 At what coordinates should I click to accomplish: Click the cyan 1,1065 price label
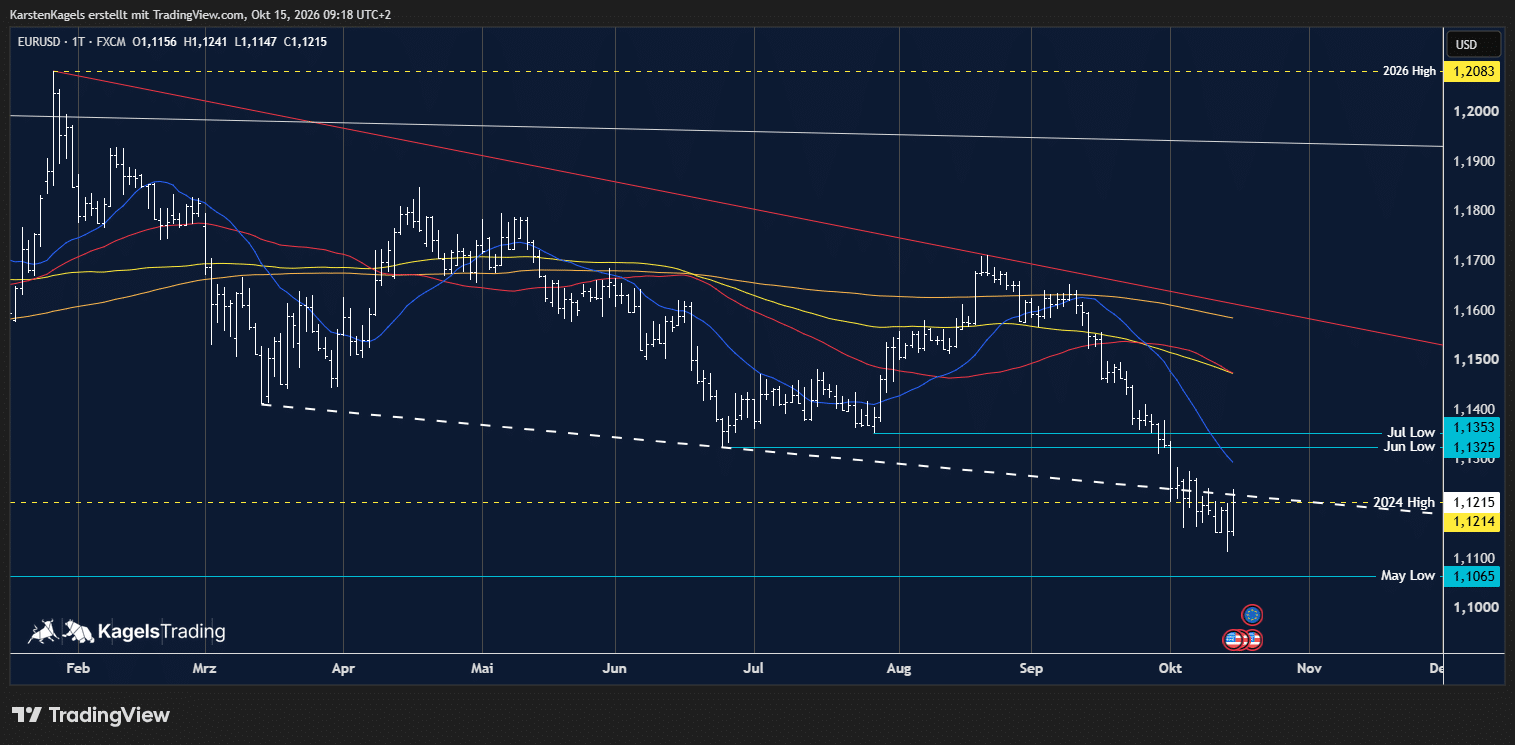point(1473,576)
